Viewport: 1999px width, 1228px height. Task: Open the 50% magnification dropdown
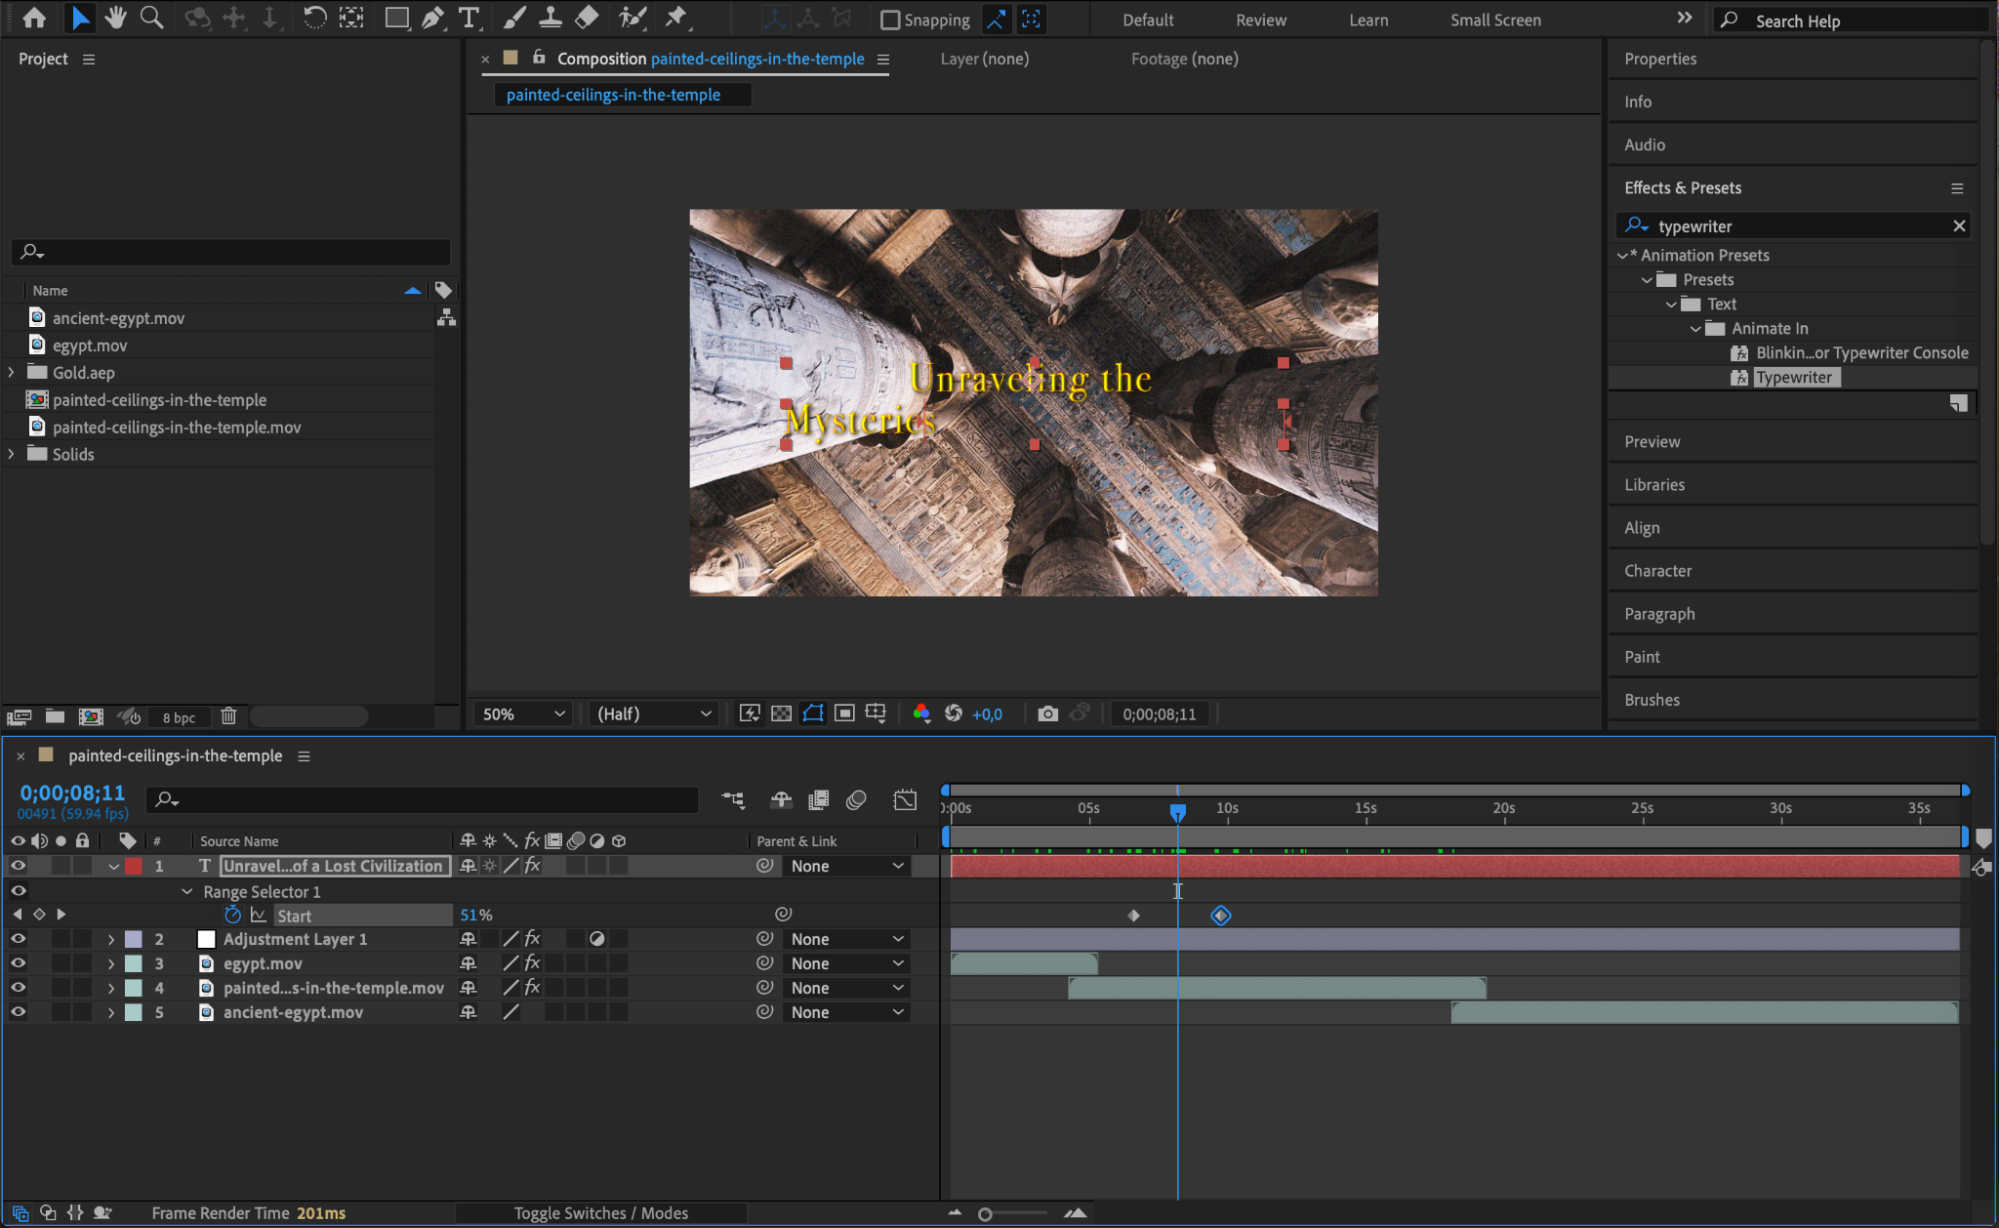[523, 714]
